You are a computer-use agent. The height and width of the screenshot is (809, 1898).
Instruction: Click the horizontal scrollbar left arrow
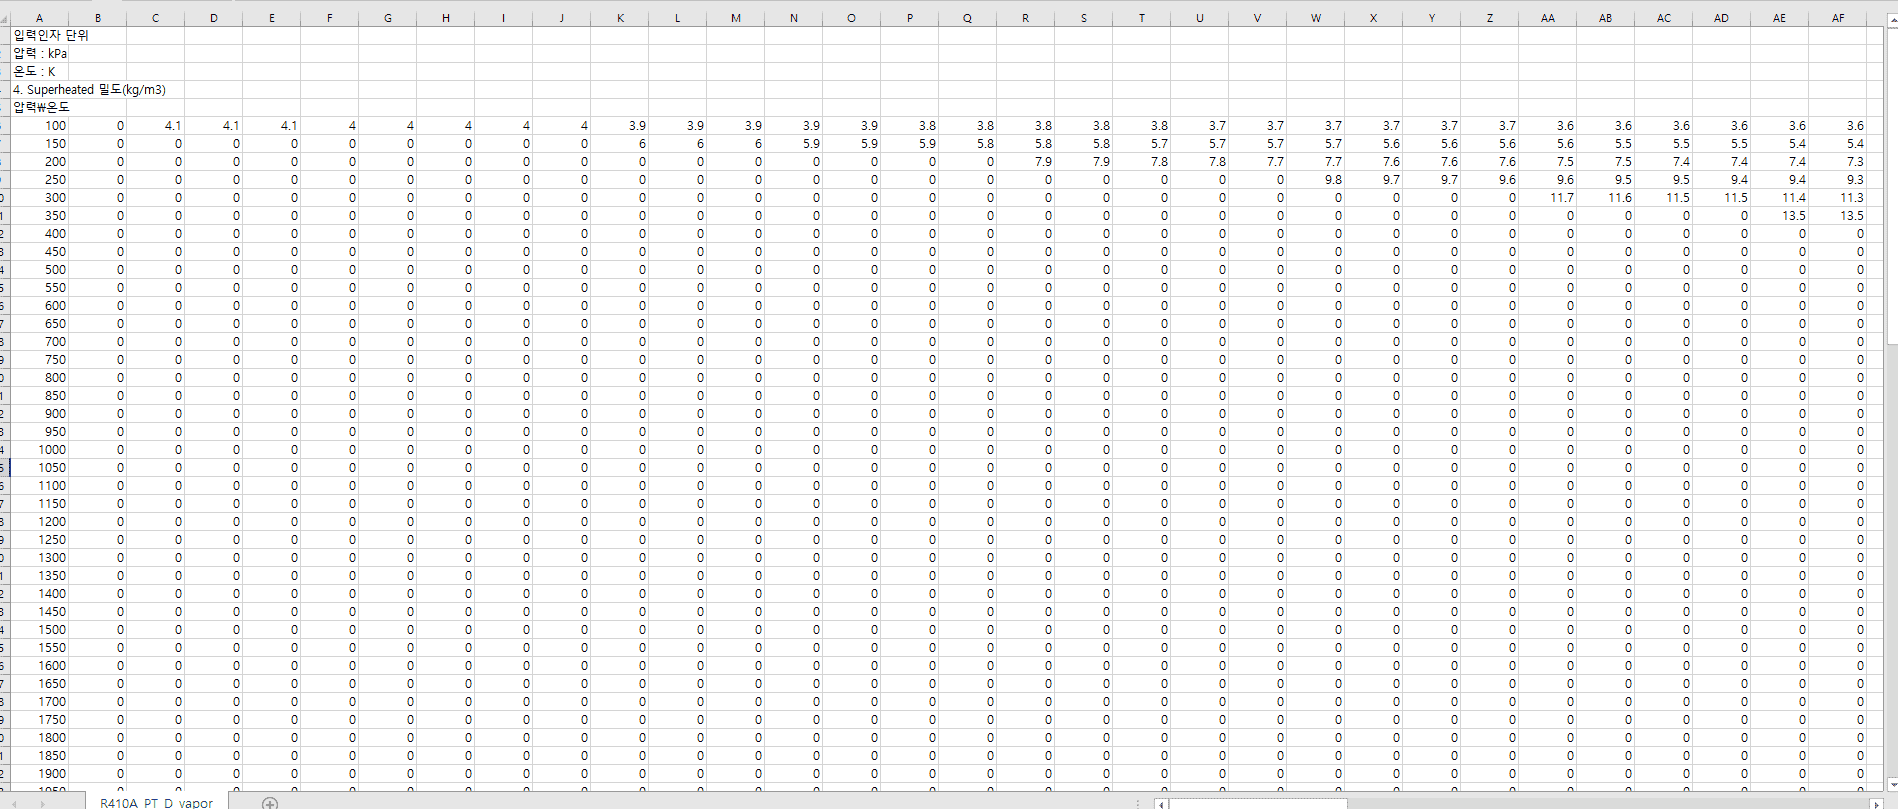[1160, 803]
